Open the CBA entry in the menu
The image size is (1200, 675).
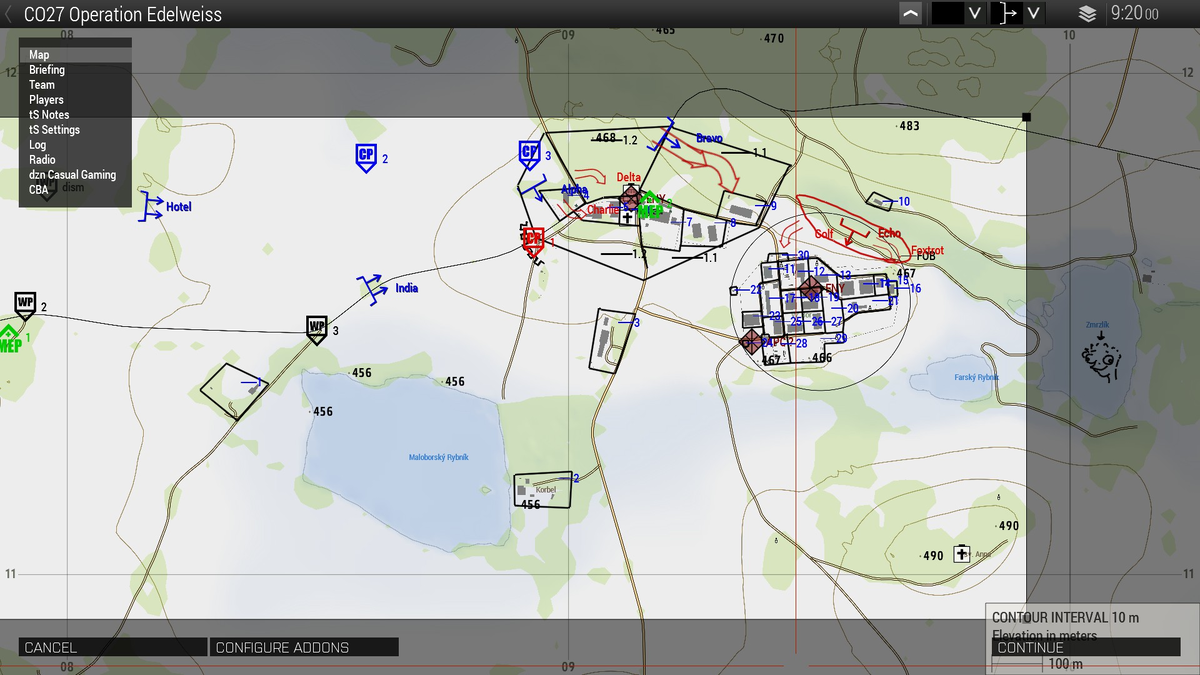(75, 190)
